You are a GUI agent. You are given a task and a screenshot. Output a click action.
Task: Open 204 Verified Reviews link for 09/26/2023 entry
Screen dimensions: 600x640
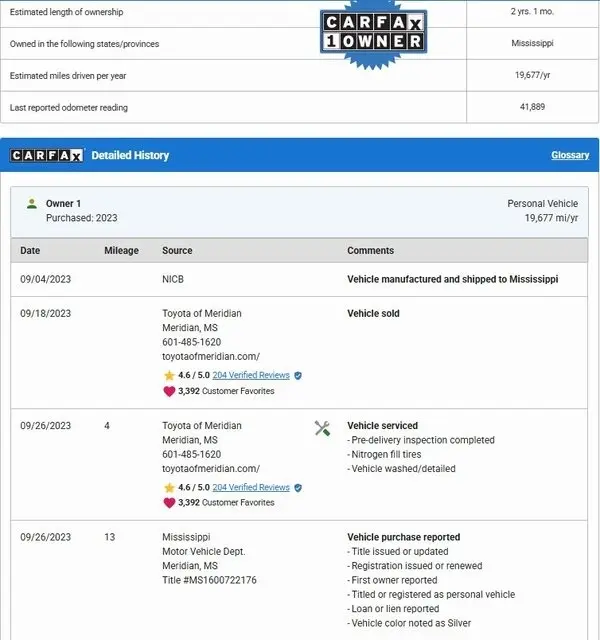(251, 488)
